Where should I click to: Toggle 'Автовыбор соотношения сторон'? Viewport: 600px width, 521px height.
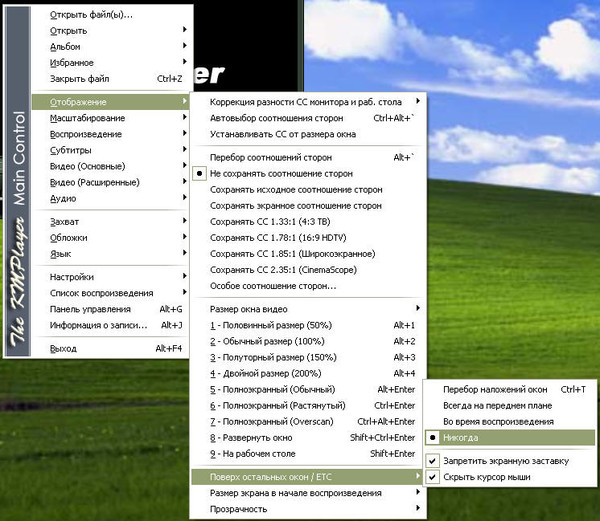[308, 118]
